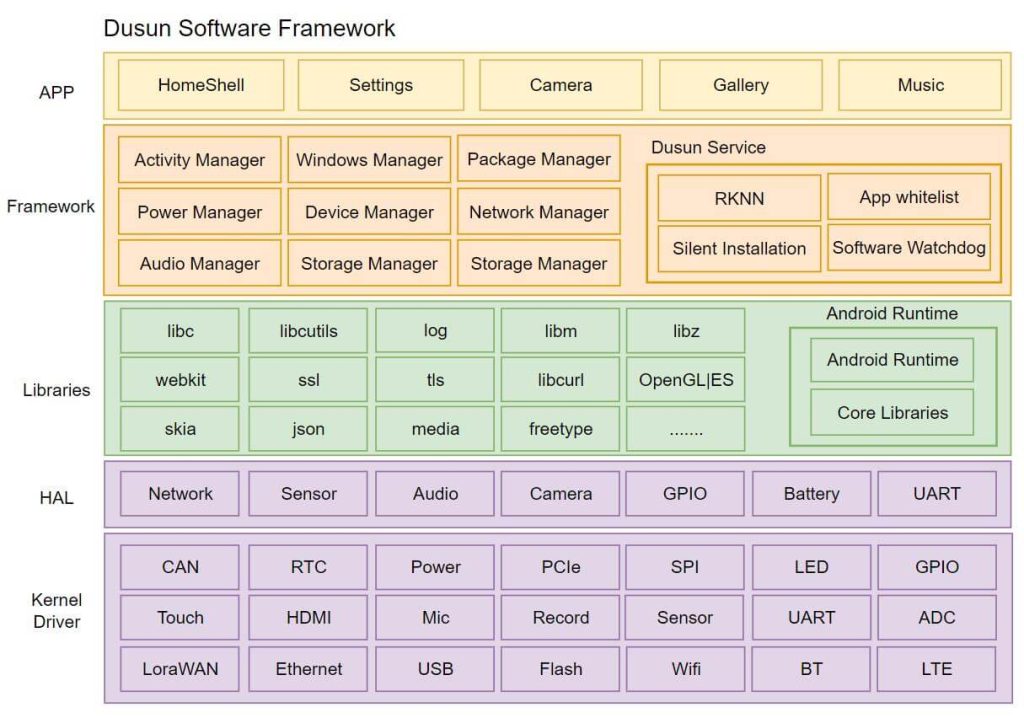
Task: Select the LED driver box
Action: [x=811, y=567]
